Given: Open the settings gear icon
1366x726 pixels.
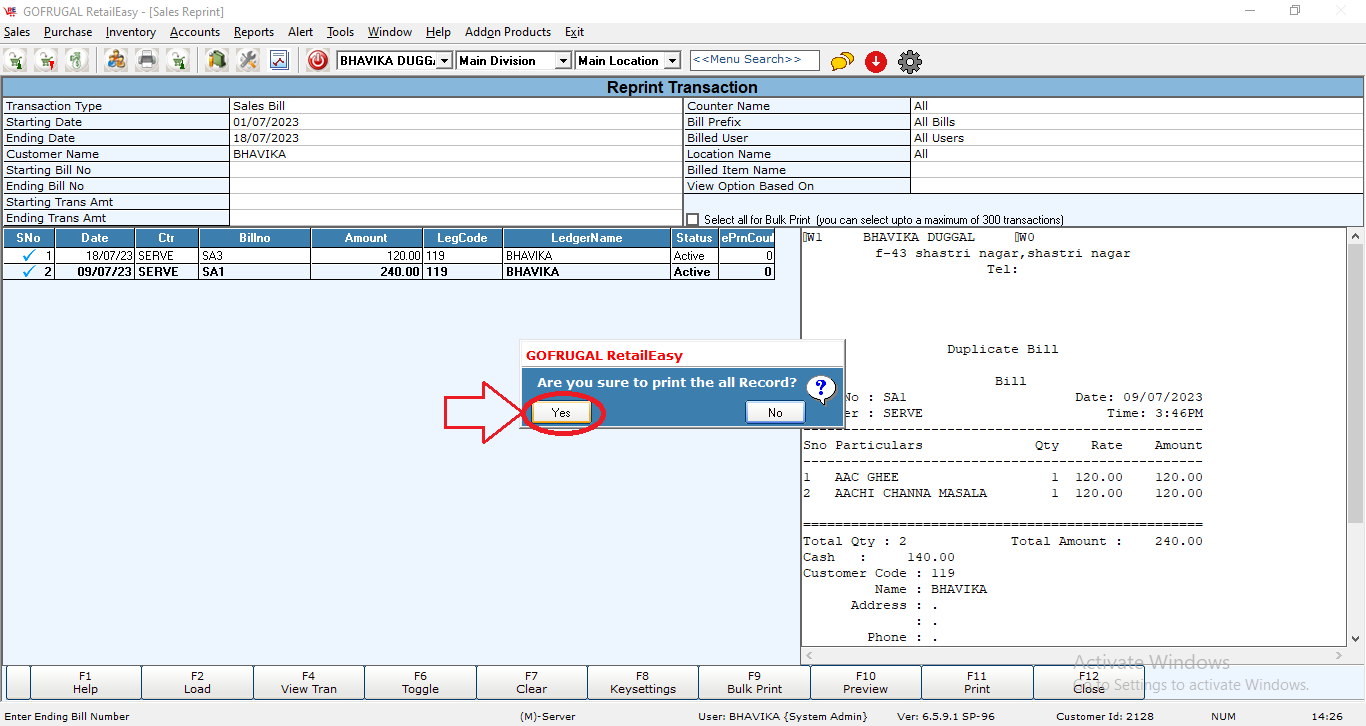Looking at the screenshot, I should click(x=909, y=62).
